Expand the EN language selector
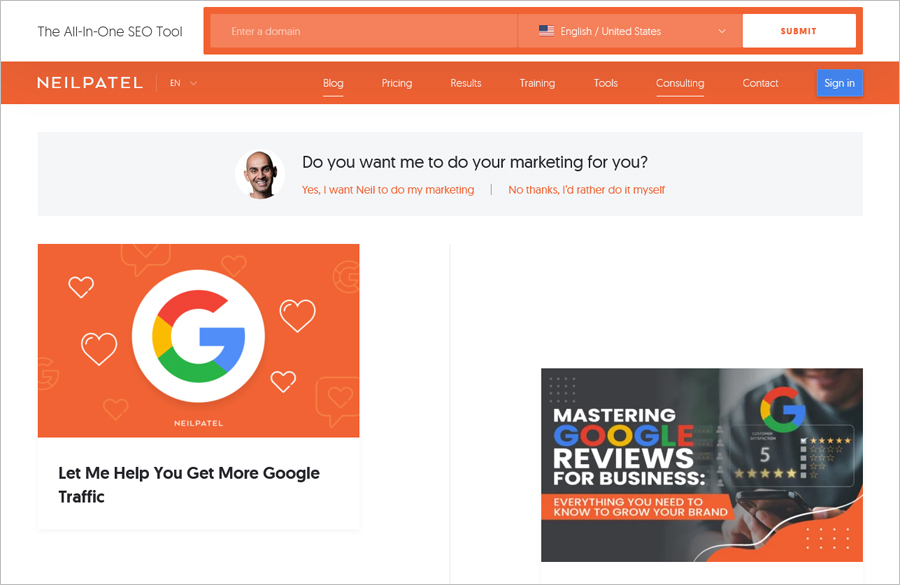The height and width of the screenshot is (585, 900). (183, 83)
